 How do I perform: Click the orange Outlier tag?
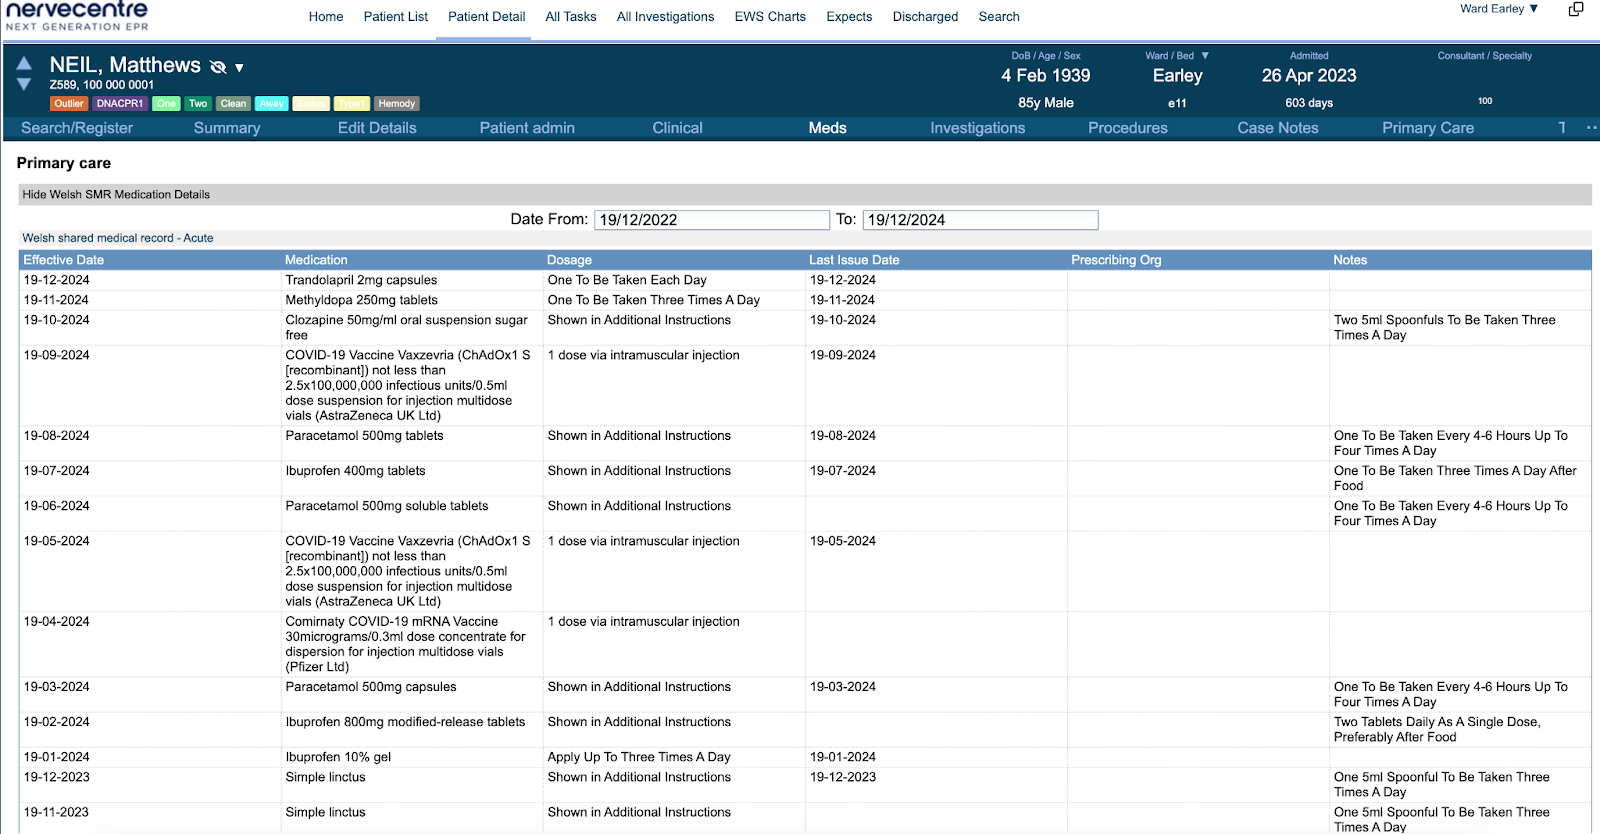coord(69,103)
